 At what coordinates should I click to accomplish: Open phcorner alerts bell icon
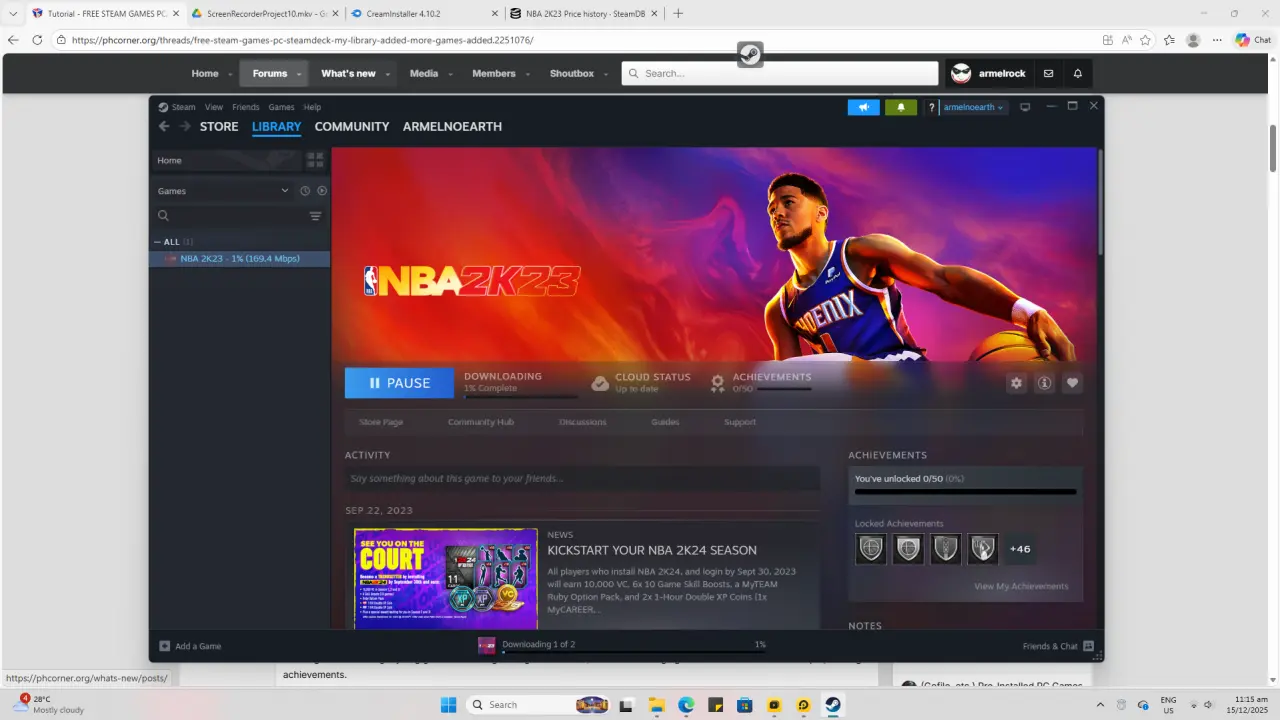(x=1078, y=73)
